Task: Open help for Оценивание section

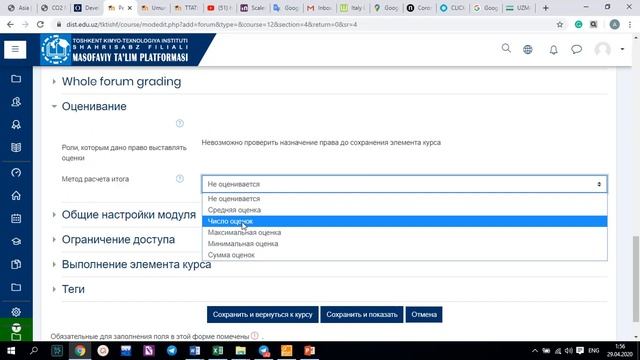Action: coord(180,123)
